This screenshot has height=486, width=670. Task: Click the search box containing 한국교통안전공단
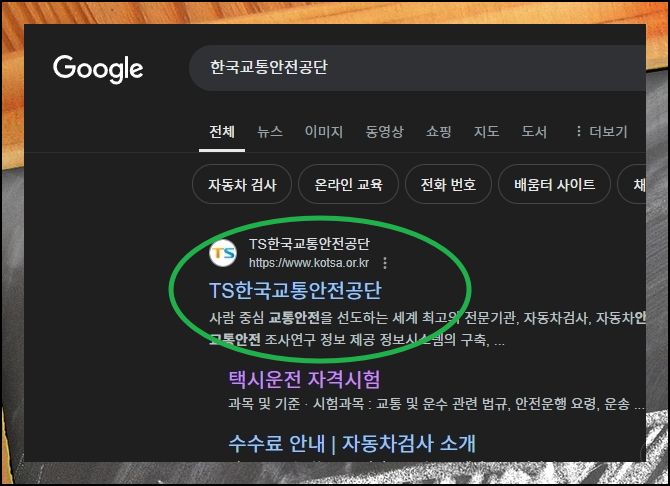pyautogui.click(x=417, y=68)
